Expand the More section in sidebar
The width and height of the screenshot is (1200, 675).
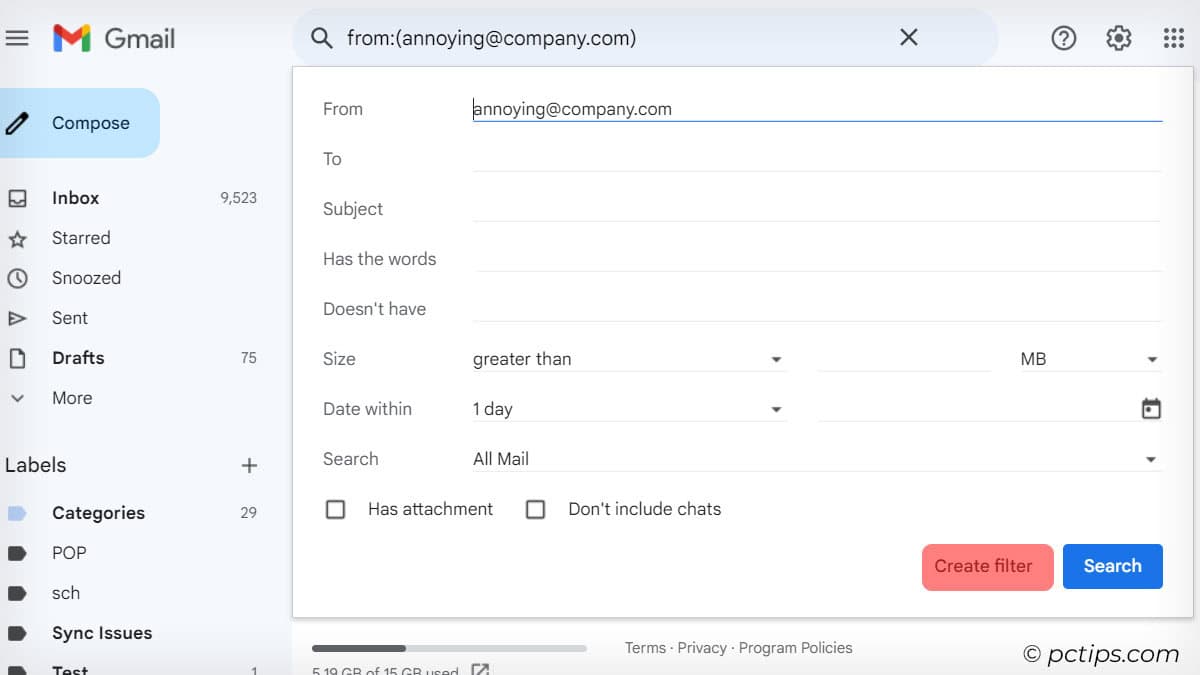pos(72,398)
